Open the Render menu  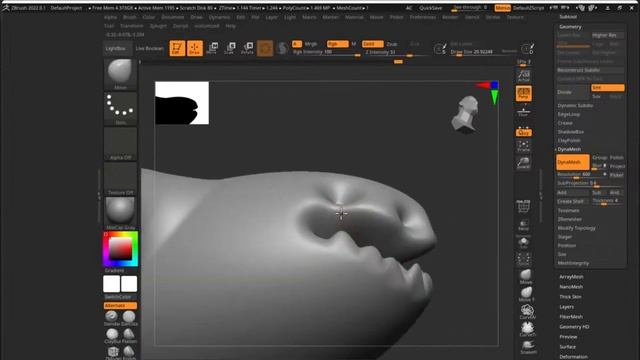[450, 17]
